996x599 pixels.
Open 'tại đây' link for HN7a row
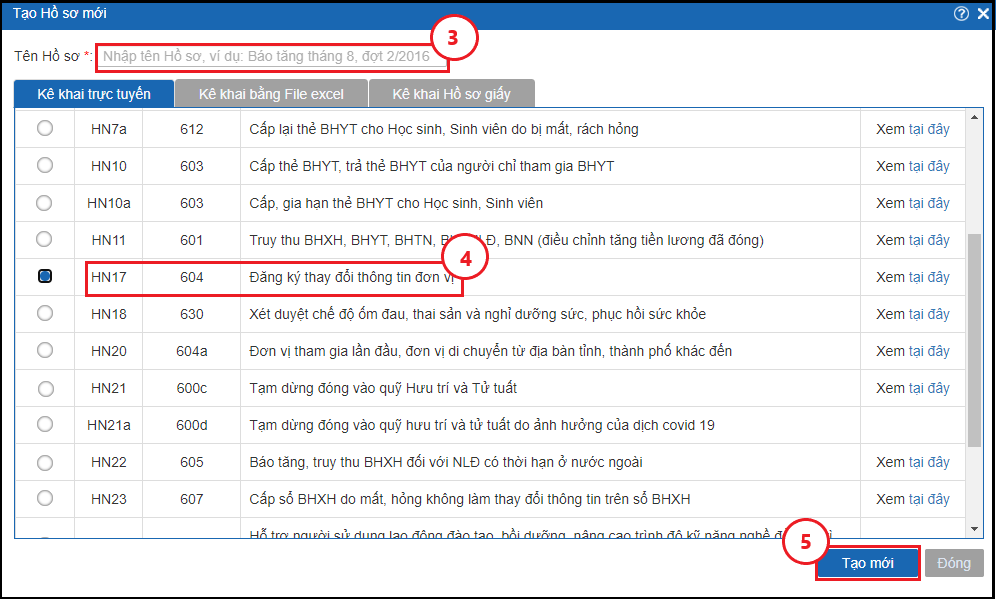click(x=929, y=129)
